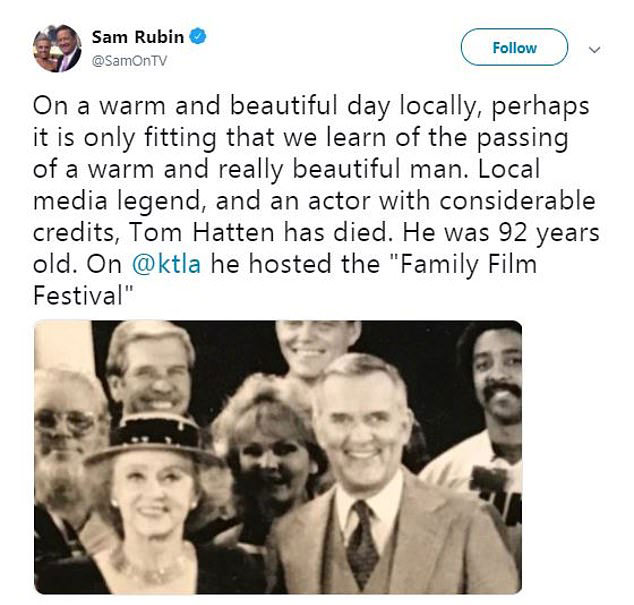This screenshot has height=605, width=634.
Task: Open Sam Rubin's profile avatar
Action: click(x=56, y=47)
